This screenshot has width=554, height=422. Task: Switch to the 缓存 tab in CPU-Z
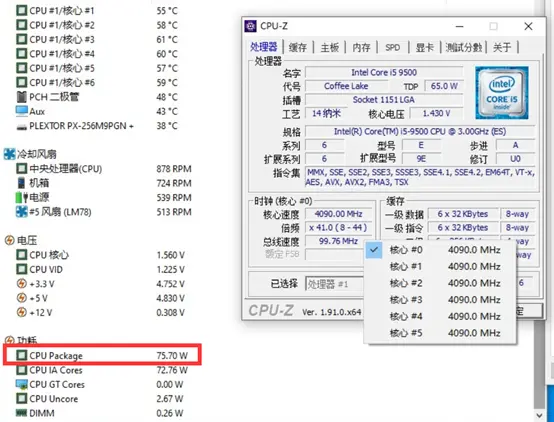tap(298, 47)
